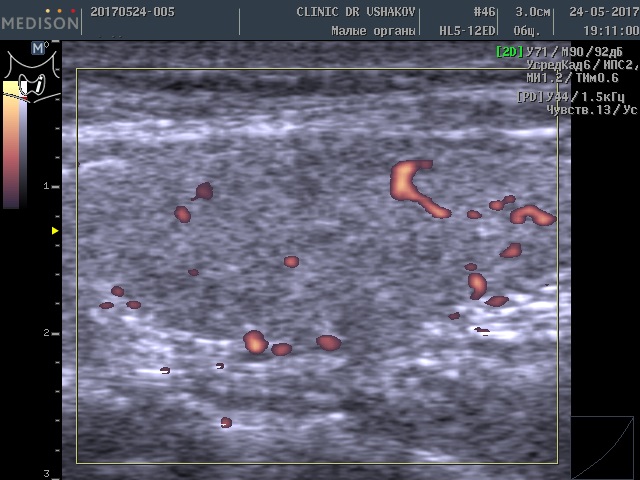
Task: Click the Малые органы preset label
Action: (x=373, y=30)
